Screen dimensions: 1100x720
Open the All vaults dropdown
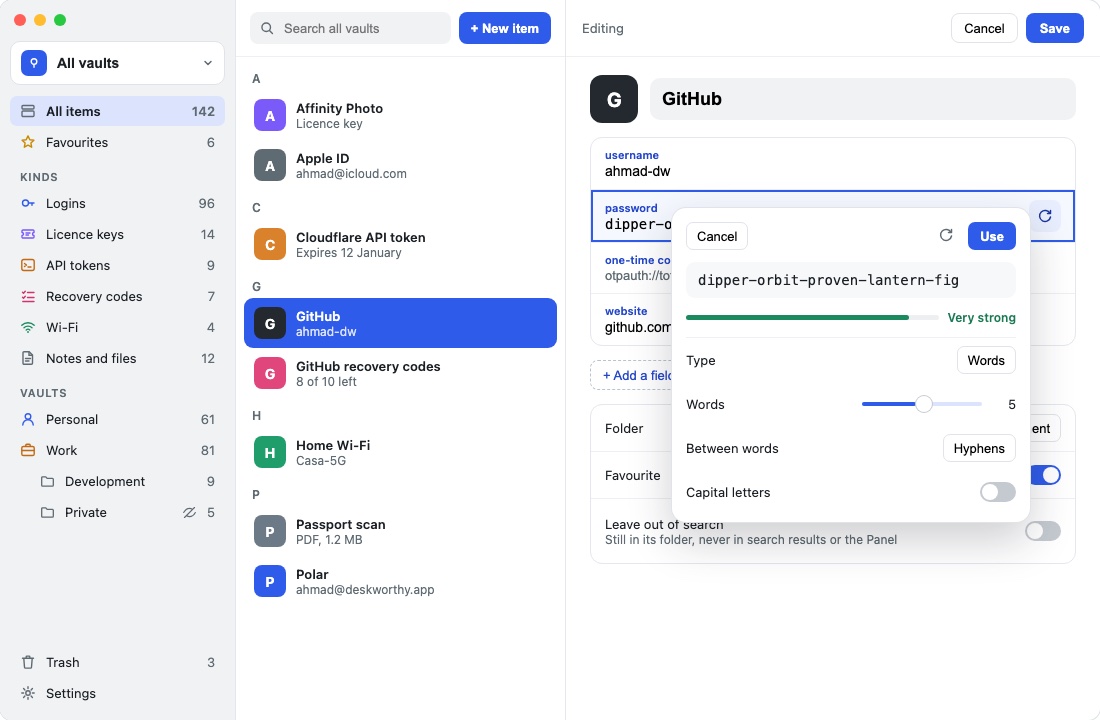pos(117,63)
